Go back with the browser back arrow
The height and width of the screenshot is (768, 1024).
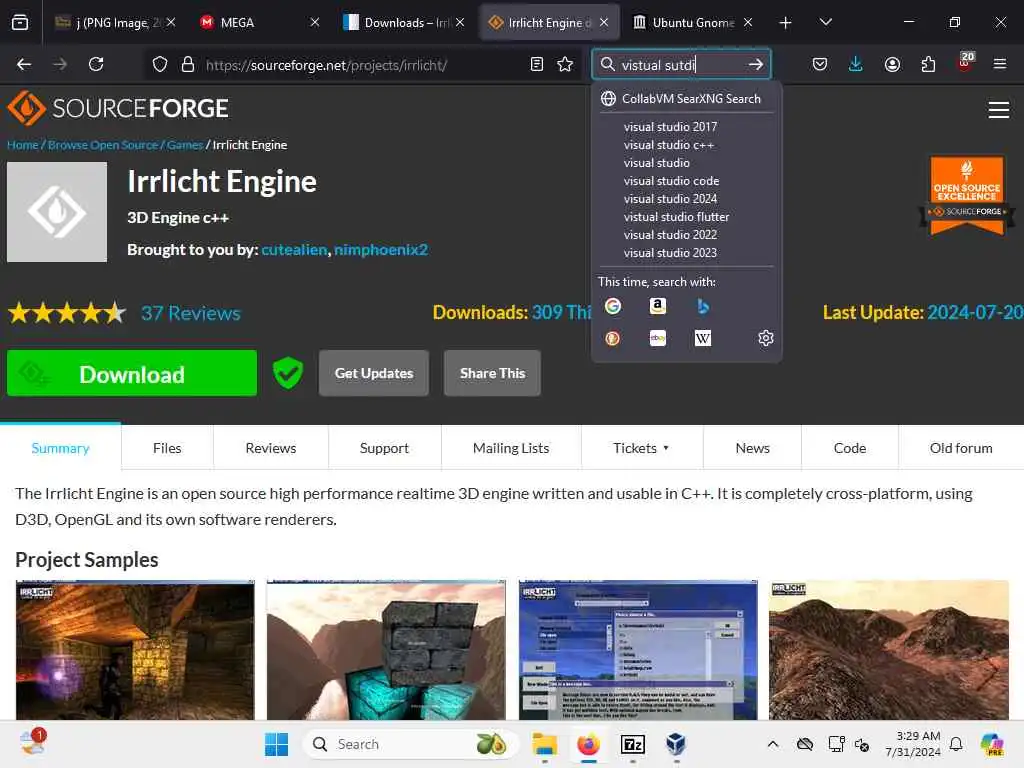point(24,64)
